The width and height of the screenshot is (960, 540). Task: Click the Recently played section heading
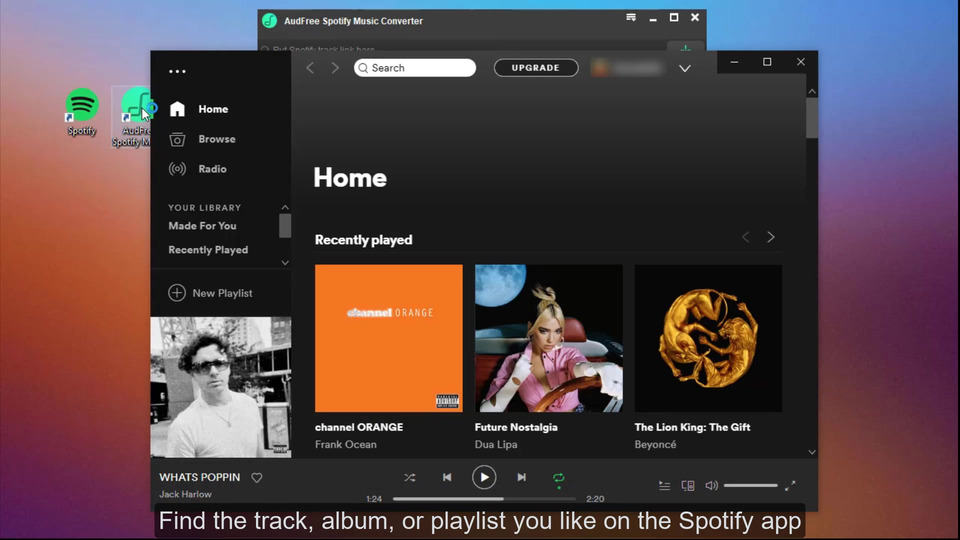(x=363, y=240)
